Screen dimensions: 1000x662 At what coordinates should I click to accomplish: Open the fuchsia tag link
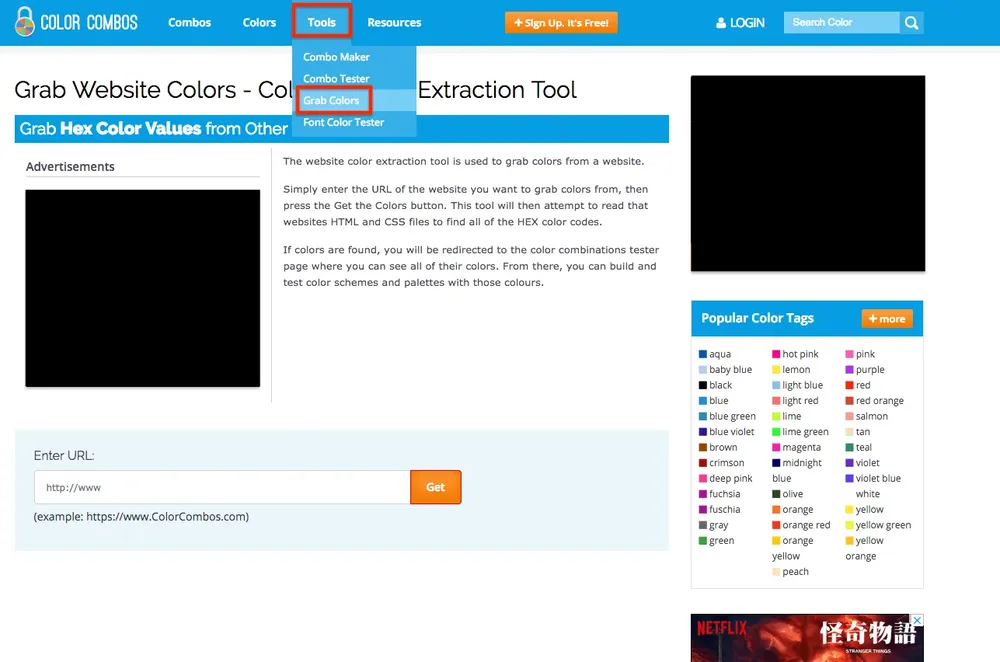[724, 494]
